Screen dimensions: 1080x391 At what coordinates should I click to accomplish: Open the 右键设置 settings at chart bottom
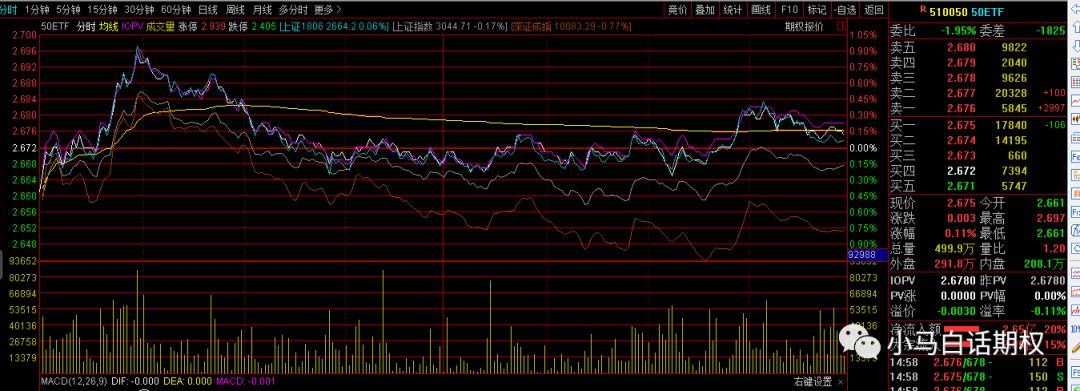click(812, 382)
